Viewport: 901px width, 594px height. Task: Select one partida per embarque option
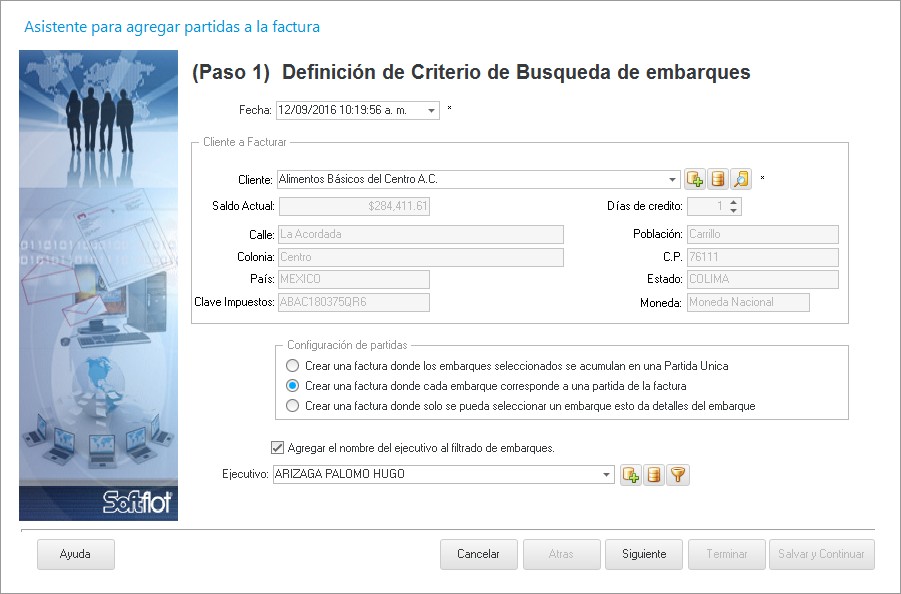coord(292,386)
